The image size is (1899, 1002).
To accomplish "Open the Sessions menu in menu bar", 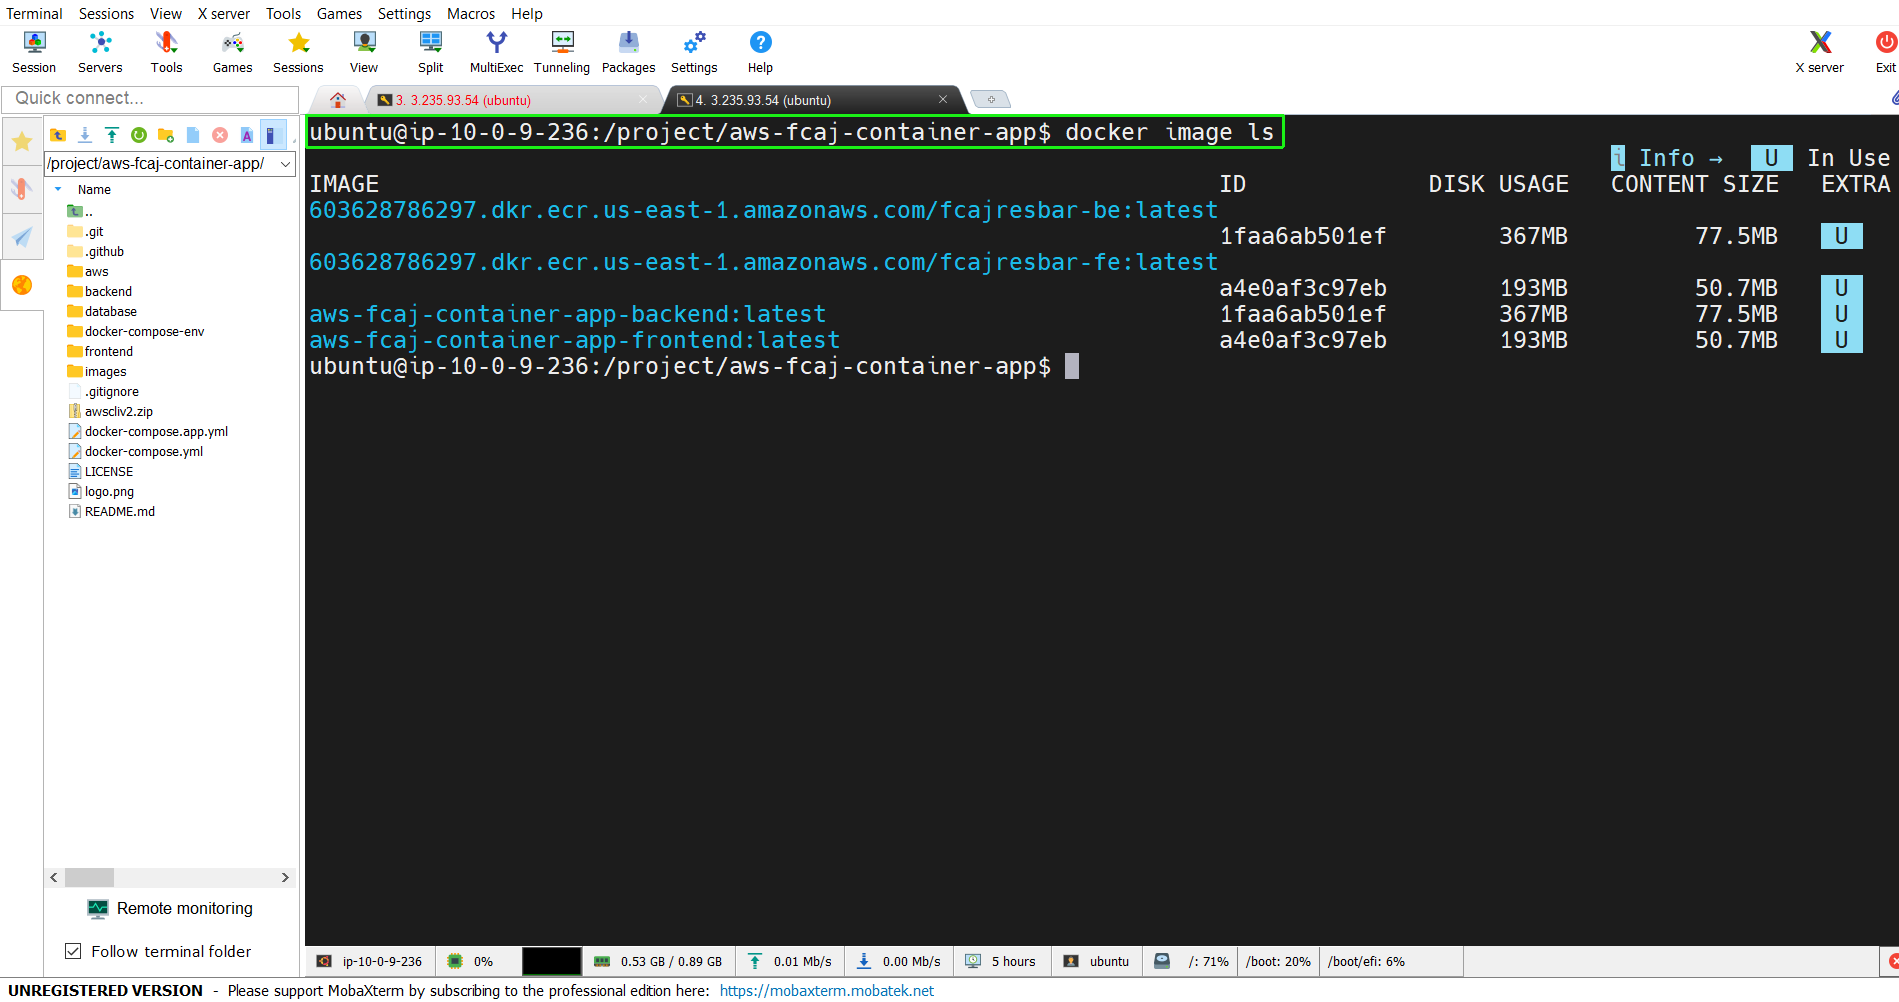I will (106, 13).
